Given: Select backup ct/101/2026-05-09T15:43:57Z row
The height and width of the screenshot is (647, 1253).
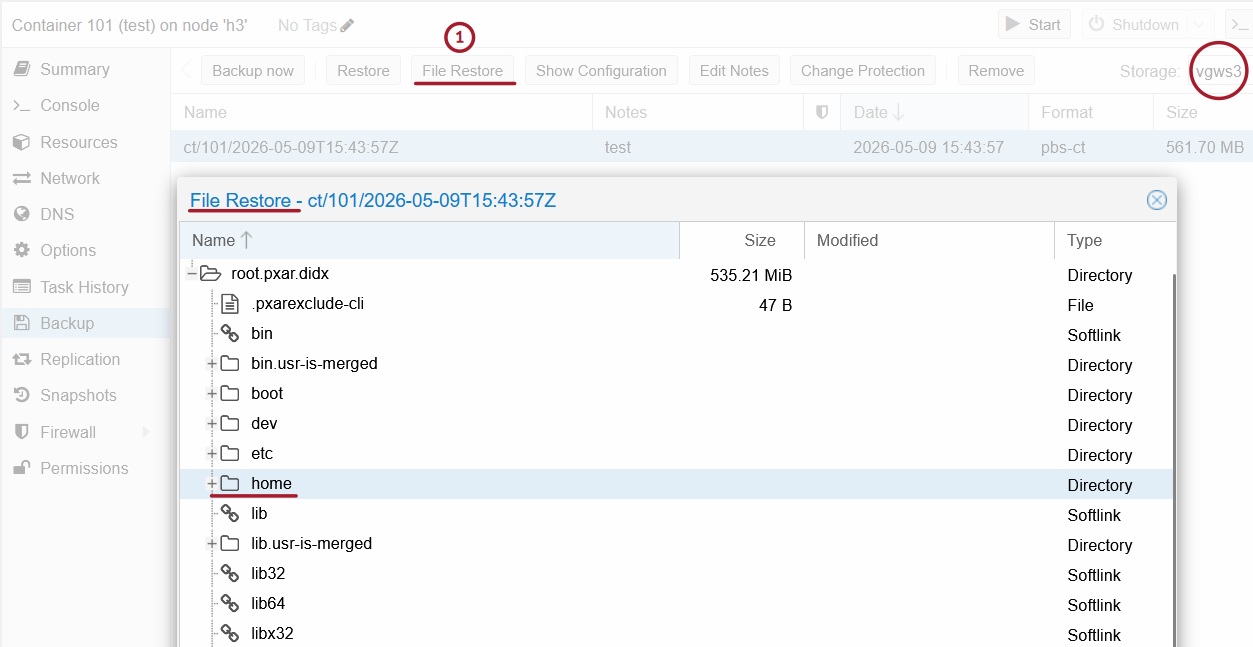Looking at the screenshot, I should 711,147.
